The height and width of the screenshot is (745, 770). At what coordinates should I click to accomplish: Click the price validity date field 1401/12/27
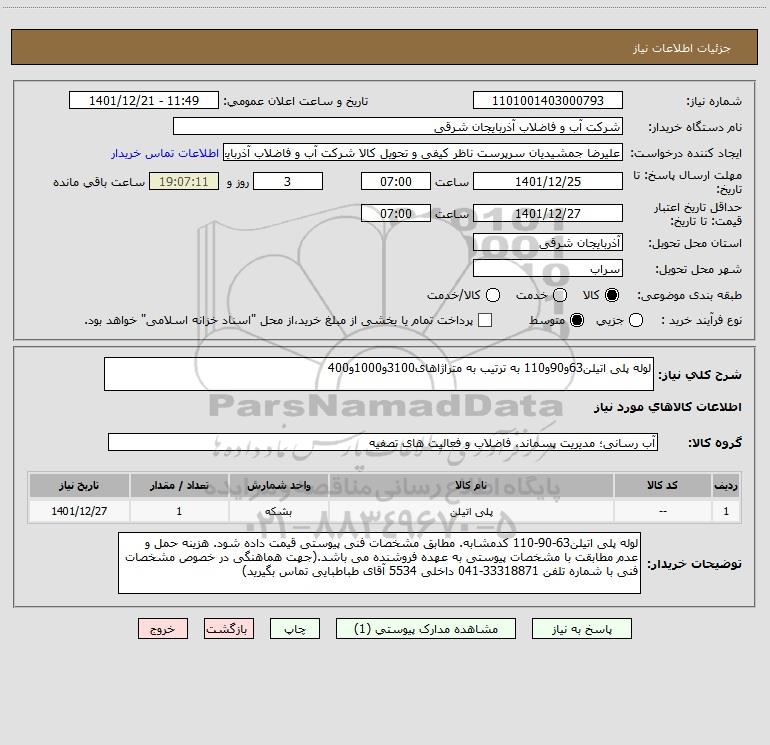click(548, 213)
